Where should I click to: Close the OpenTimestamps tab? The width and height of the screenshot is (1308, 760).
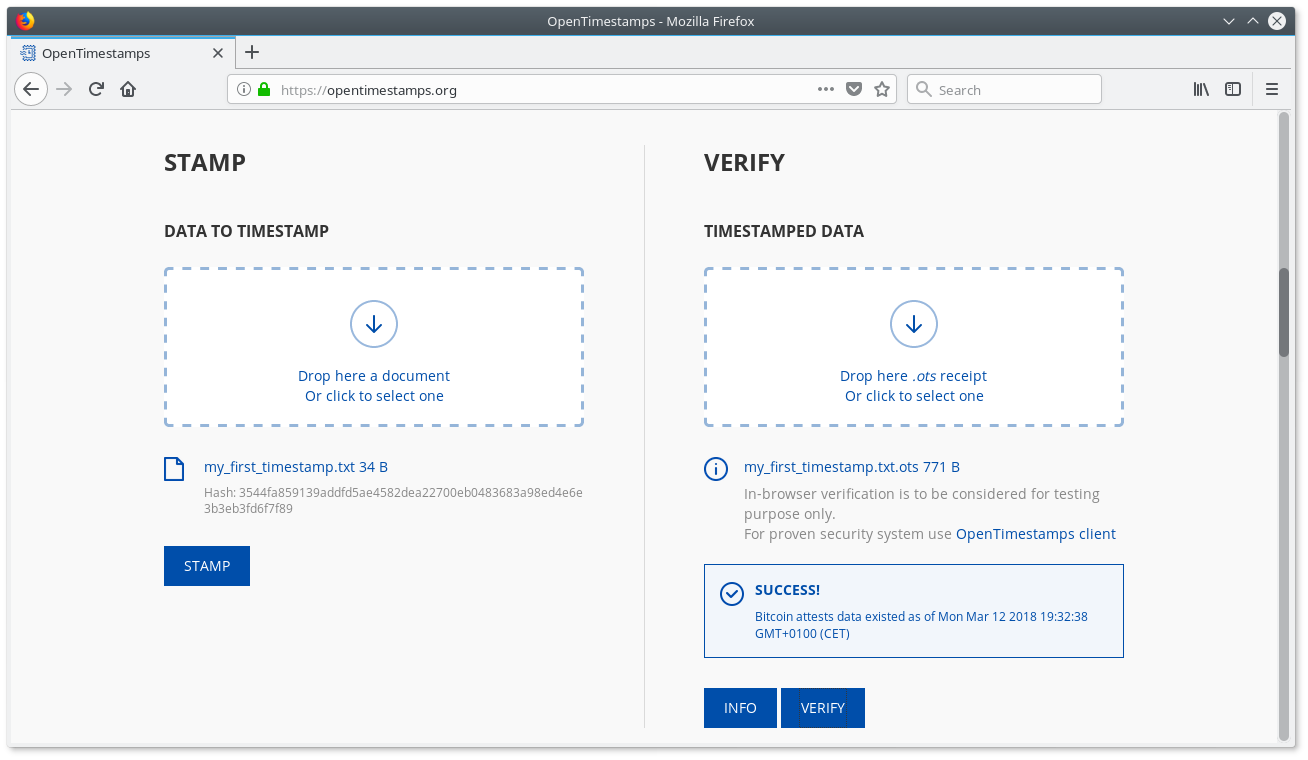pyautogui.click(x=218, y=53)
